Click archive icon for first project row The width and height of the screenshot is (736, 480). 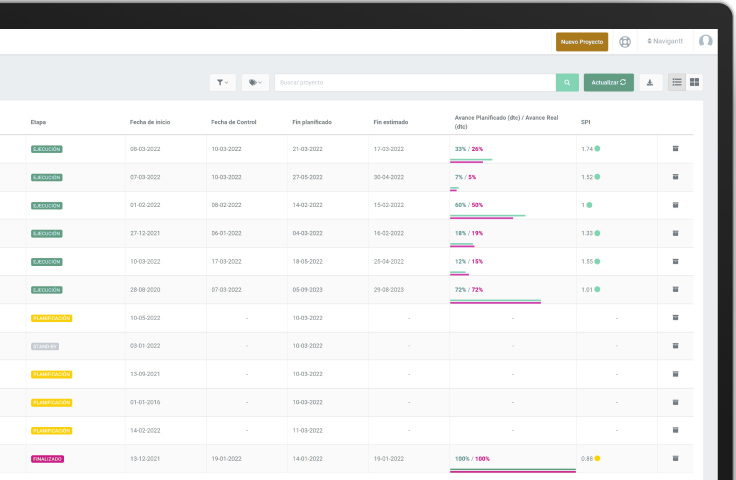point(675,149)
